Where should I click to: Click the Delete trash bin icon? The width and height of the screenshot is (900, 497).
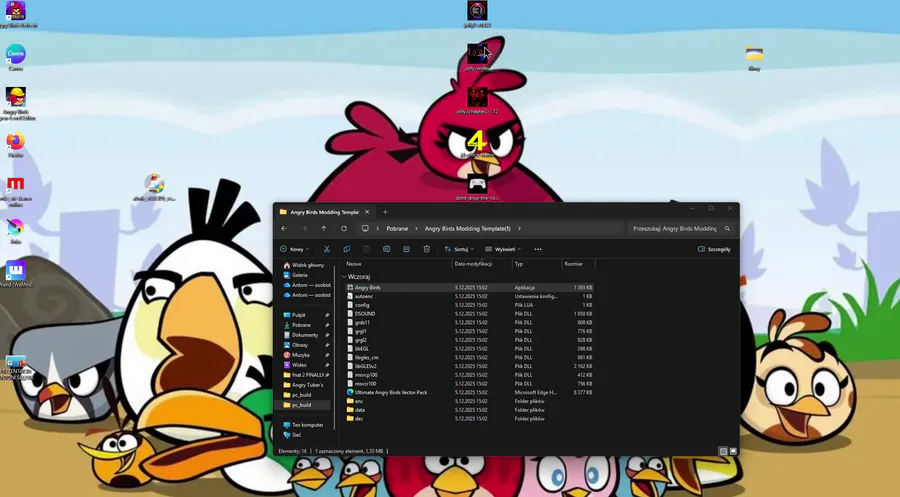(426, 249)
